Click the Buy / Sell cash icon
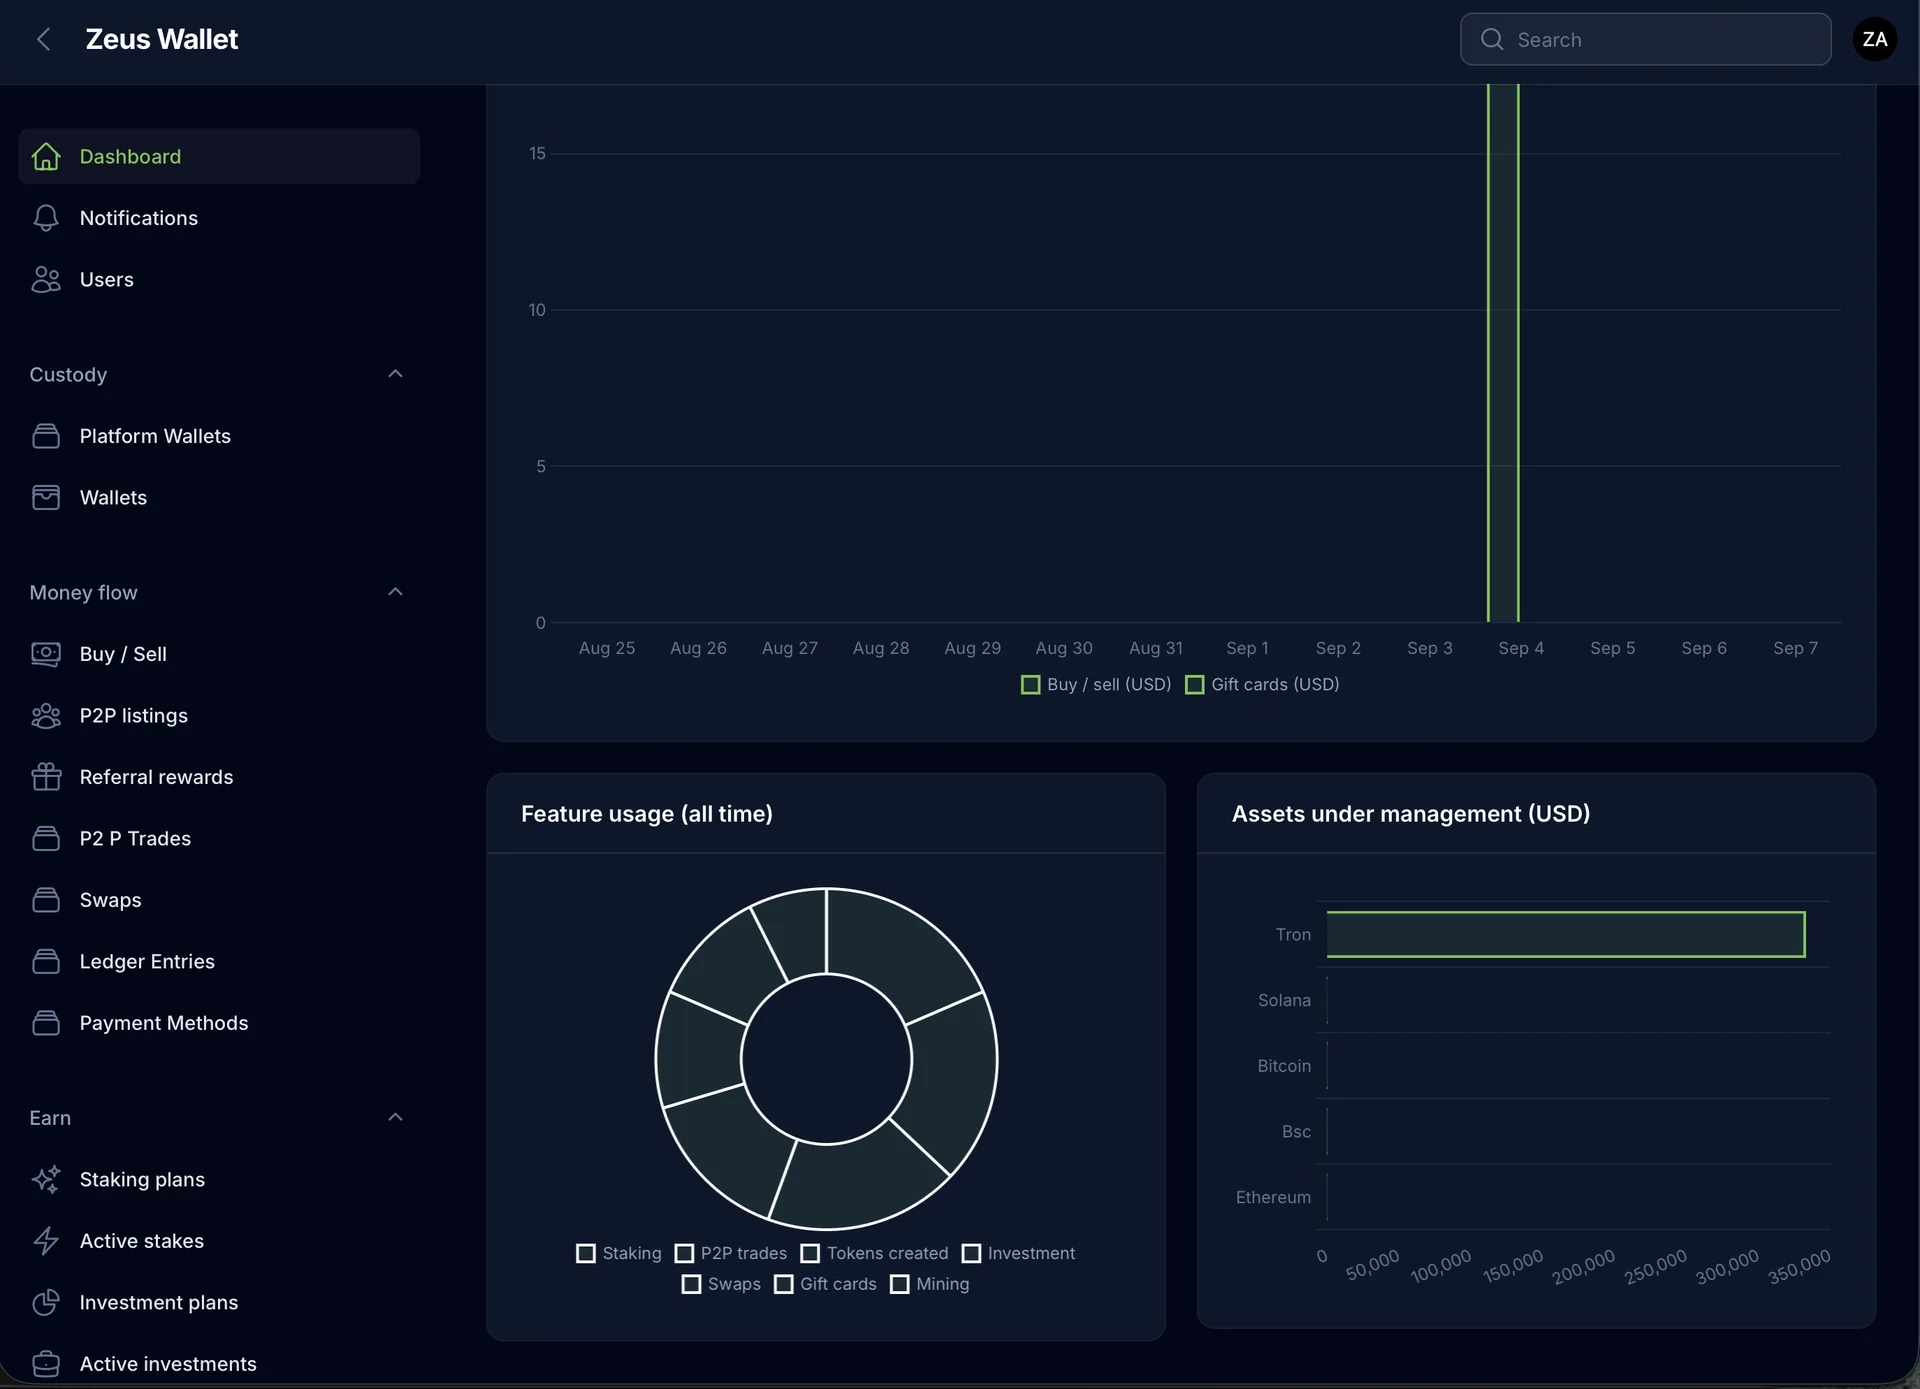The height and width of the screenshot is (1389, 1920). (46, 654)
